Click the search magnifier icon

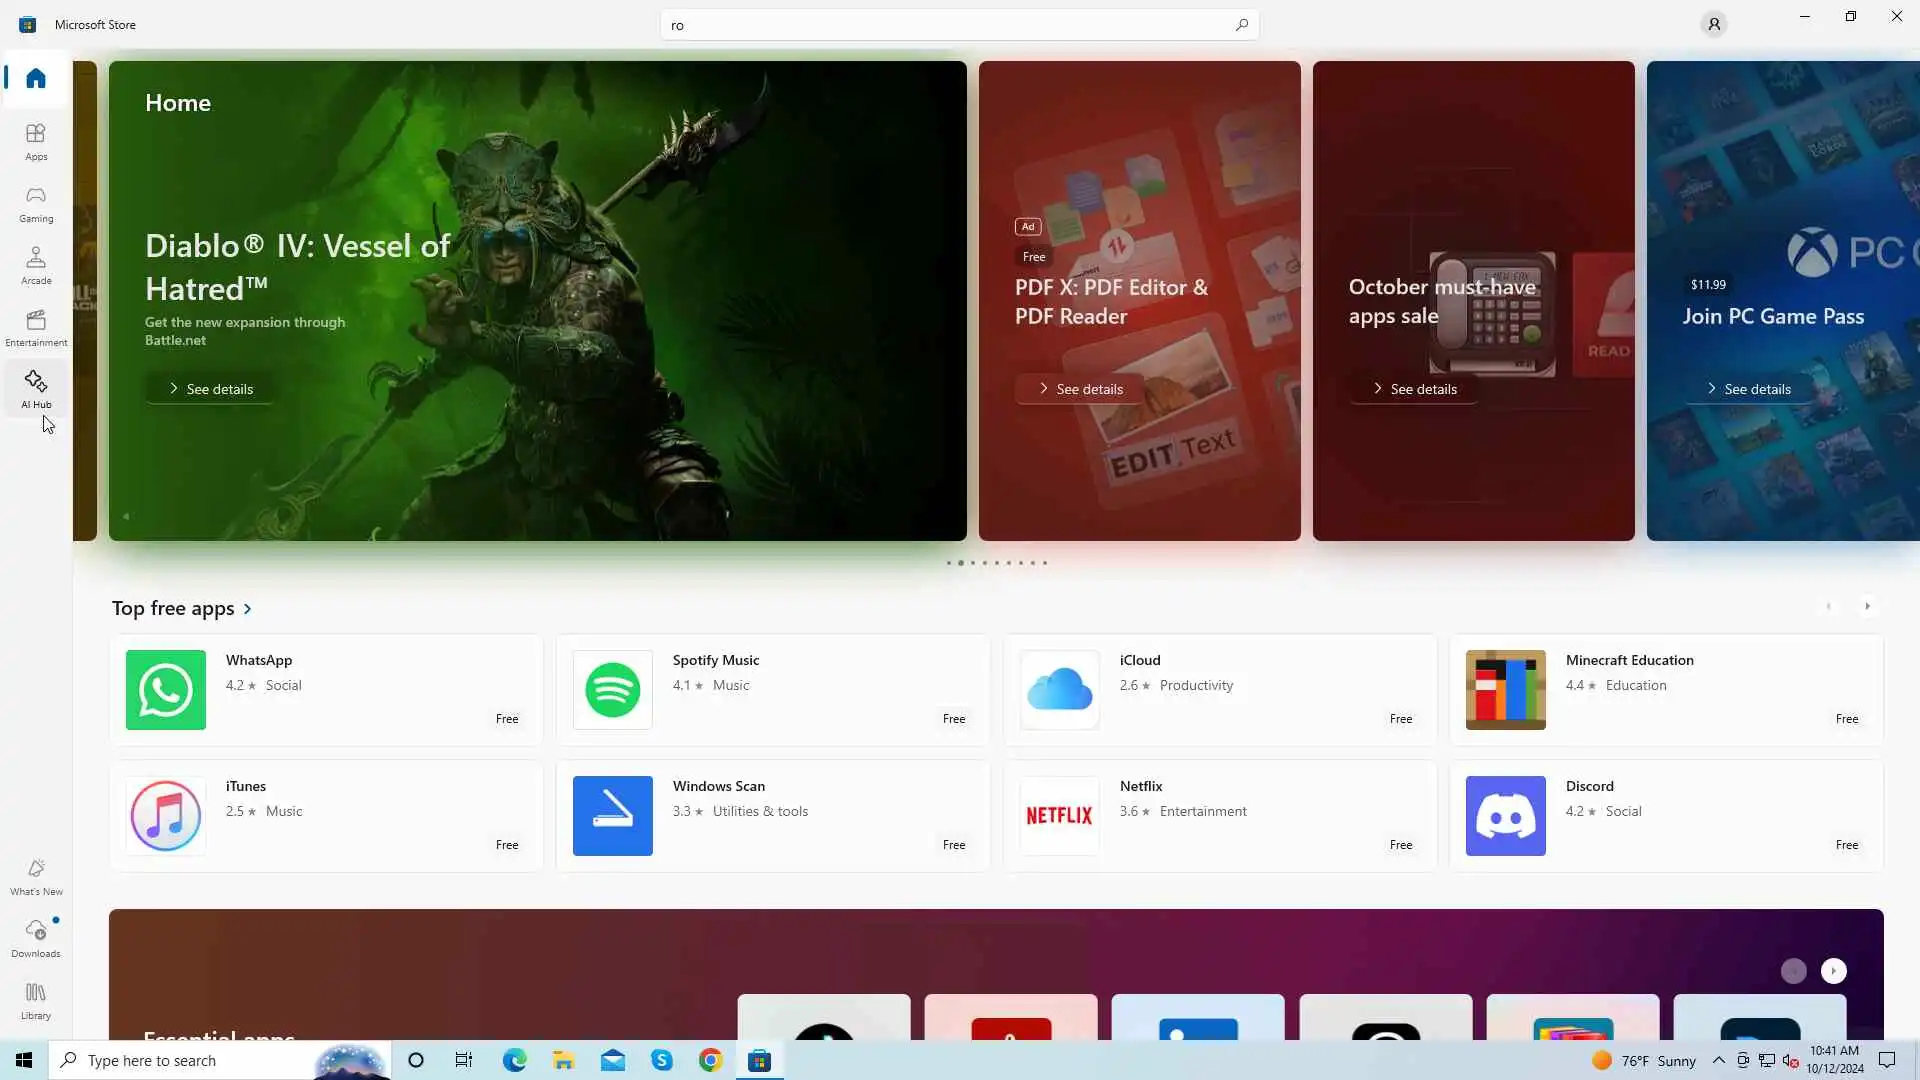pyautogui.click(x=1241, y=25)
